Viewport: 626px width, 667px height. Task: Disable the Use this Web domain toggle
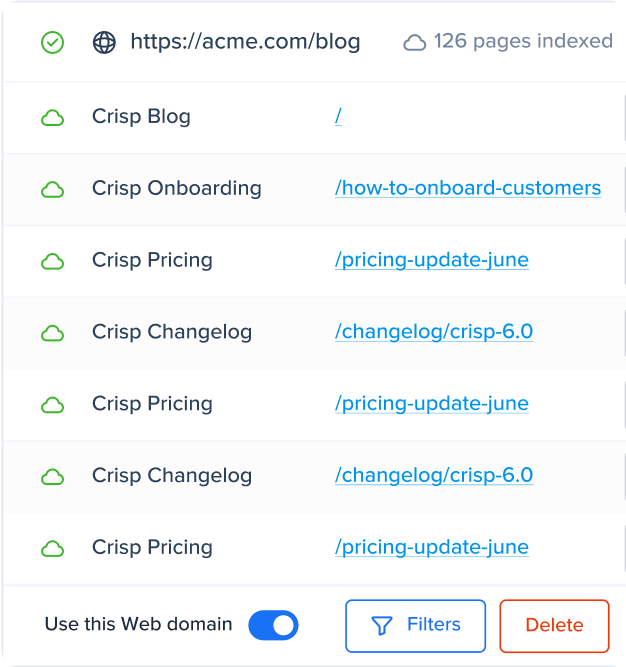point(273,626)
